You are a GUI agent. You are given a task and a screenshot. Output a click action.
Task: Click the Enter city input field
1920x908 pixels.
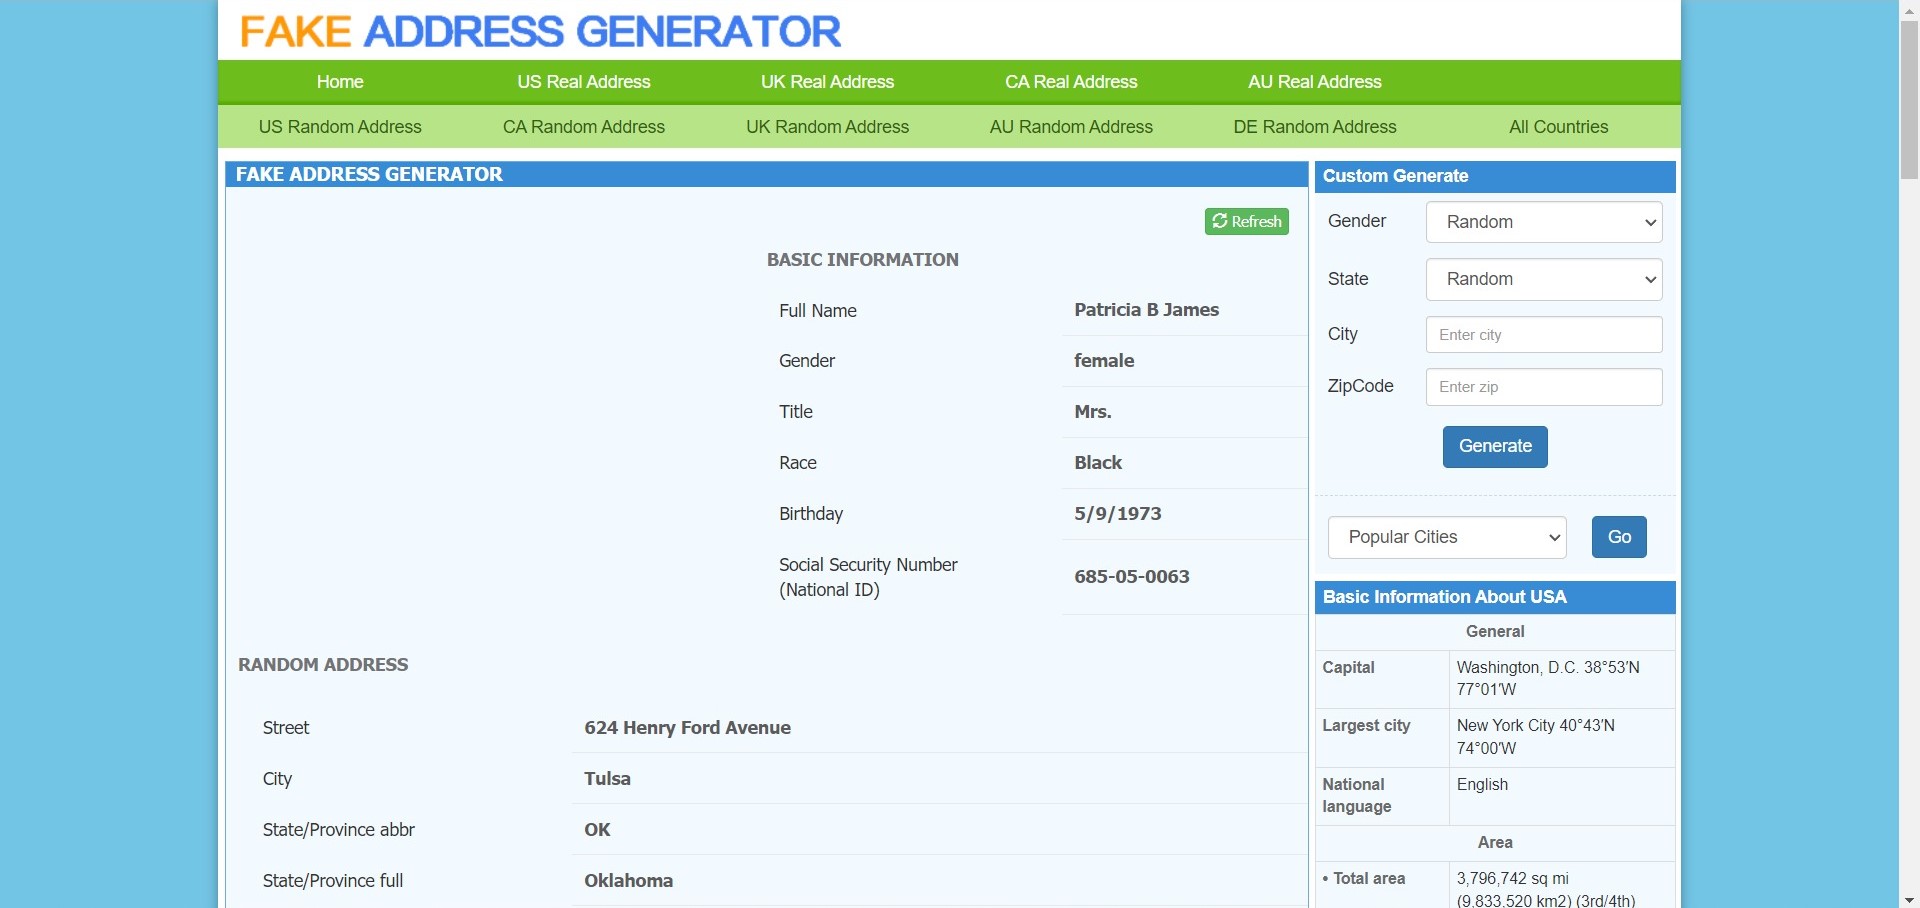[x=1543, y=335]
